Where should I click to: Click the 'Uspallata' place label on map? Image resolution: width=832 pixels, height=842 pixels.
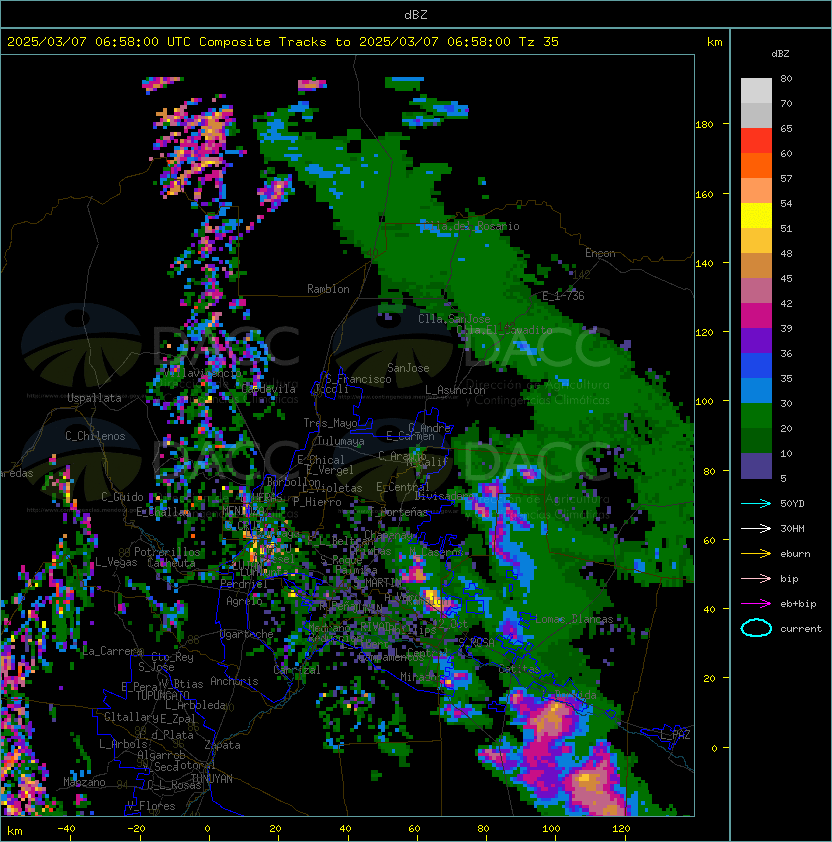click(x=94, y=398)
